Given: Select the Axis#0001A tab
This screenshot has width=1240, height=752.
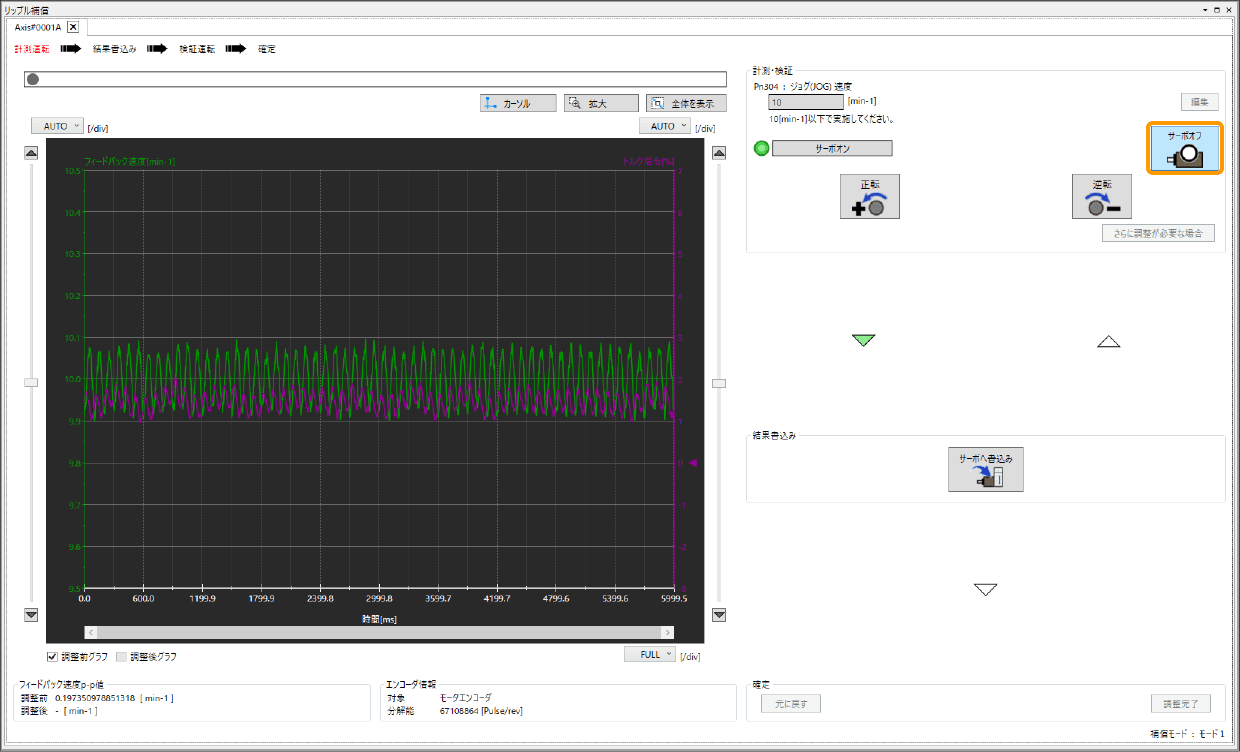Looking at the screenshot, I should 37,27.
